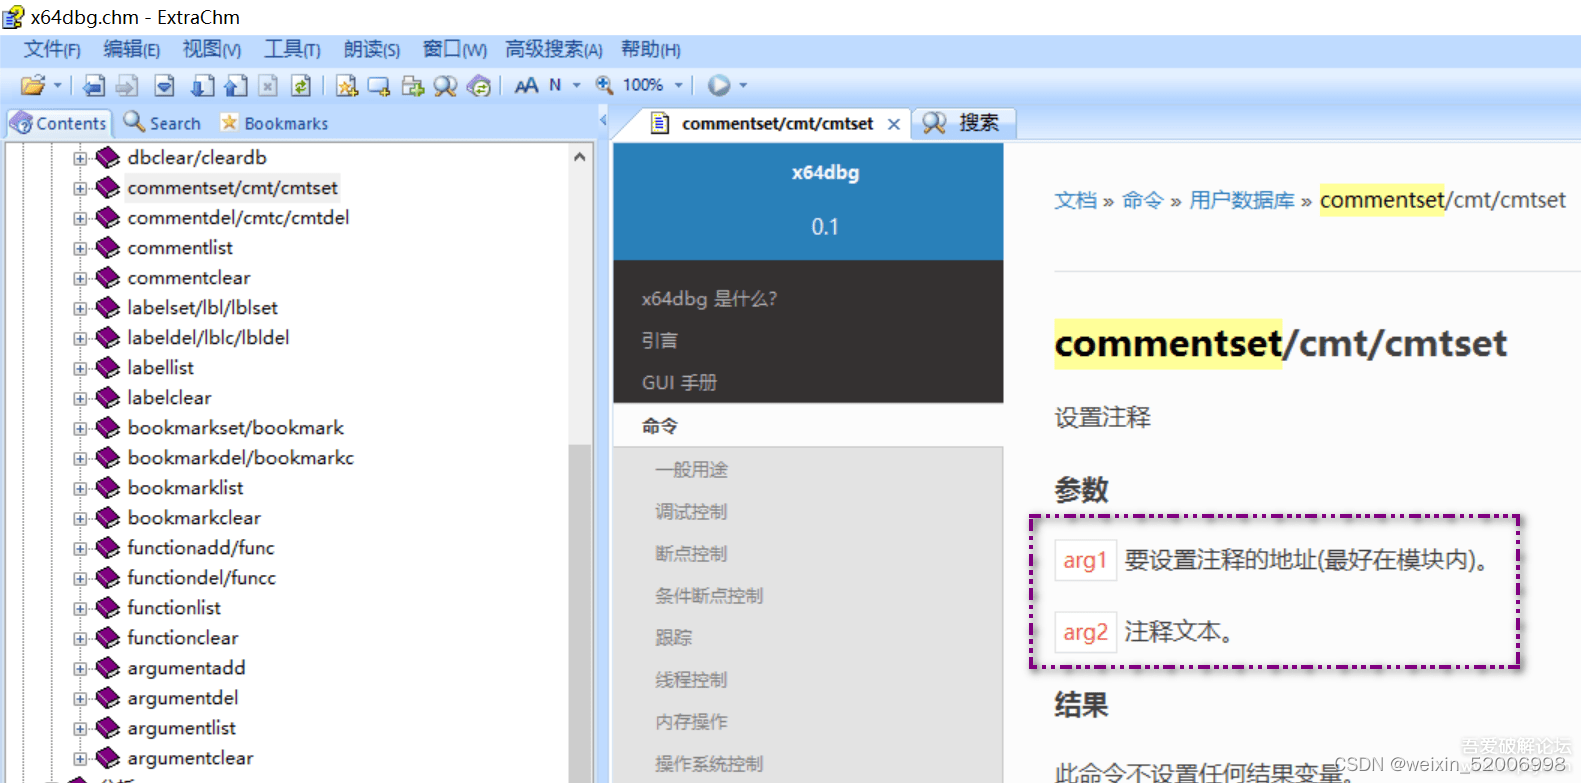
Task: Expand the argumentclear tree node
Action: pos(80,758)
